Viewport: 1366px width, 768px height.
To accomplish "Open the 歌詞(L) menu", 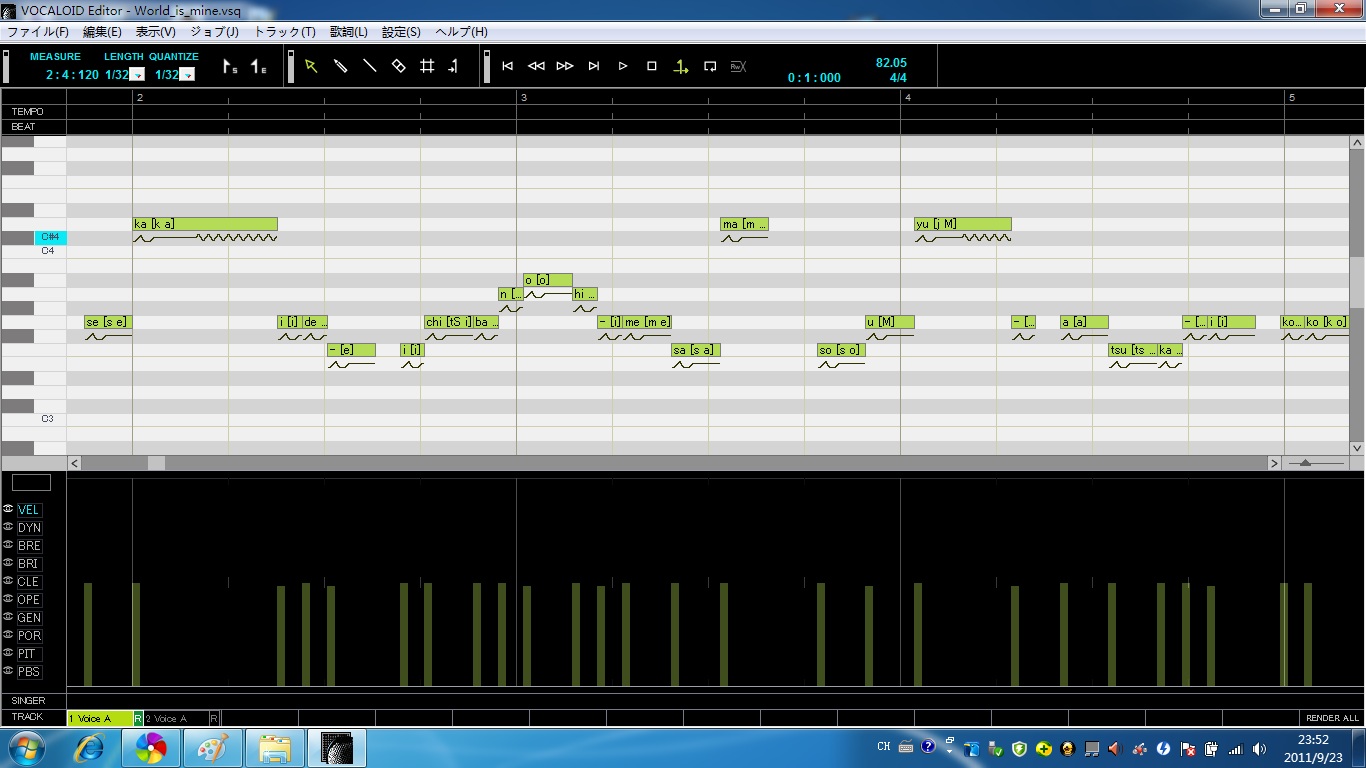I will click(349, 32).
